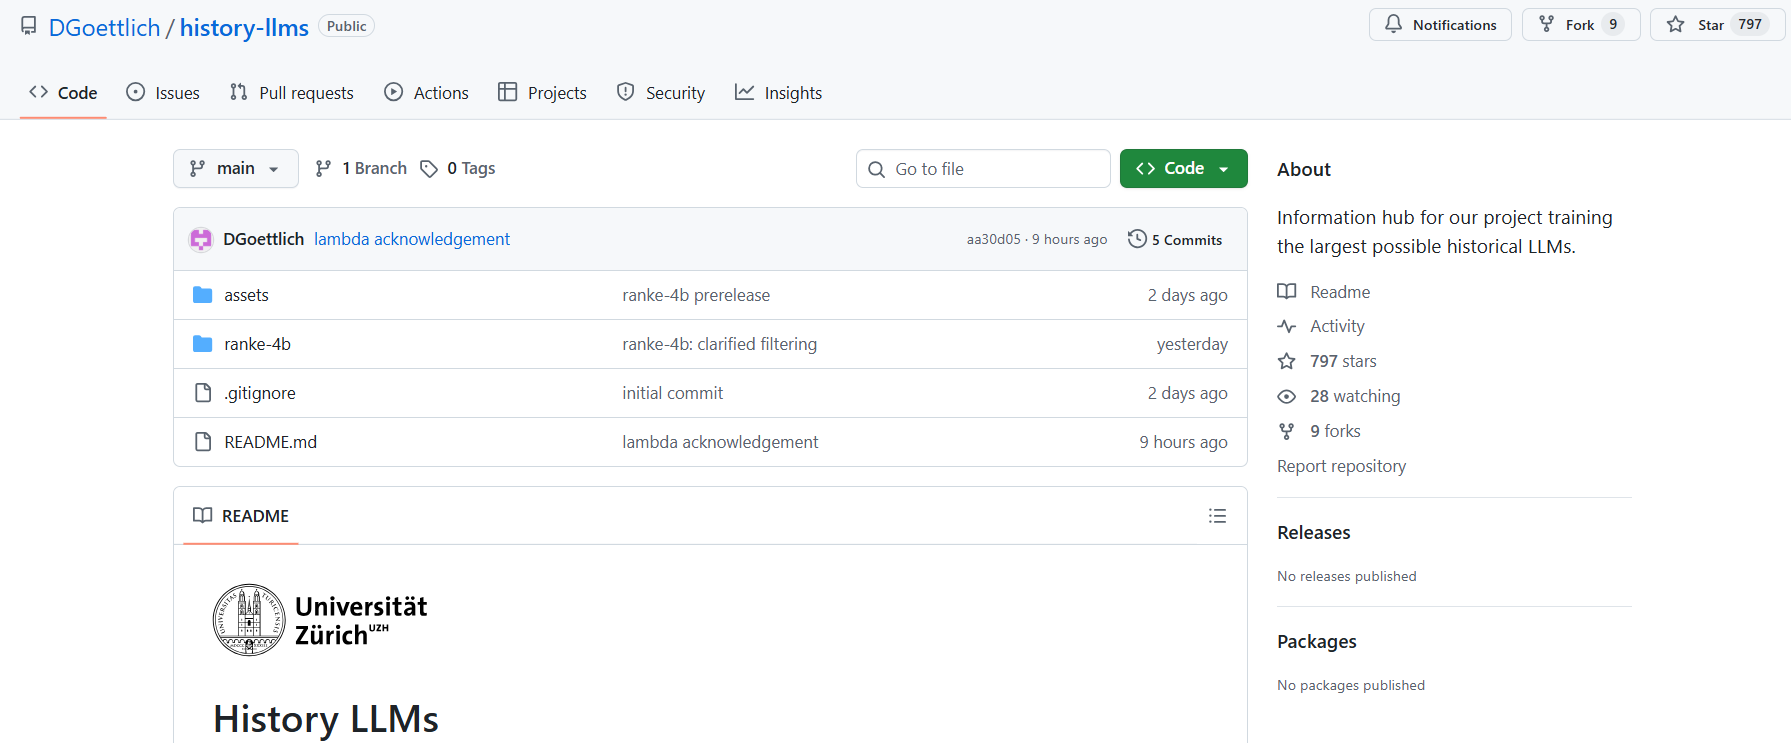Viewport: 1791px width, 743px height.
Task: Open the .gitignore file
Action: (260, 393)
